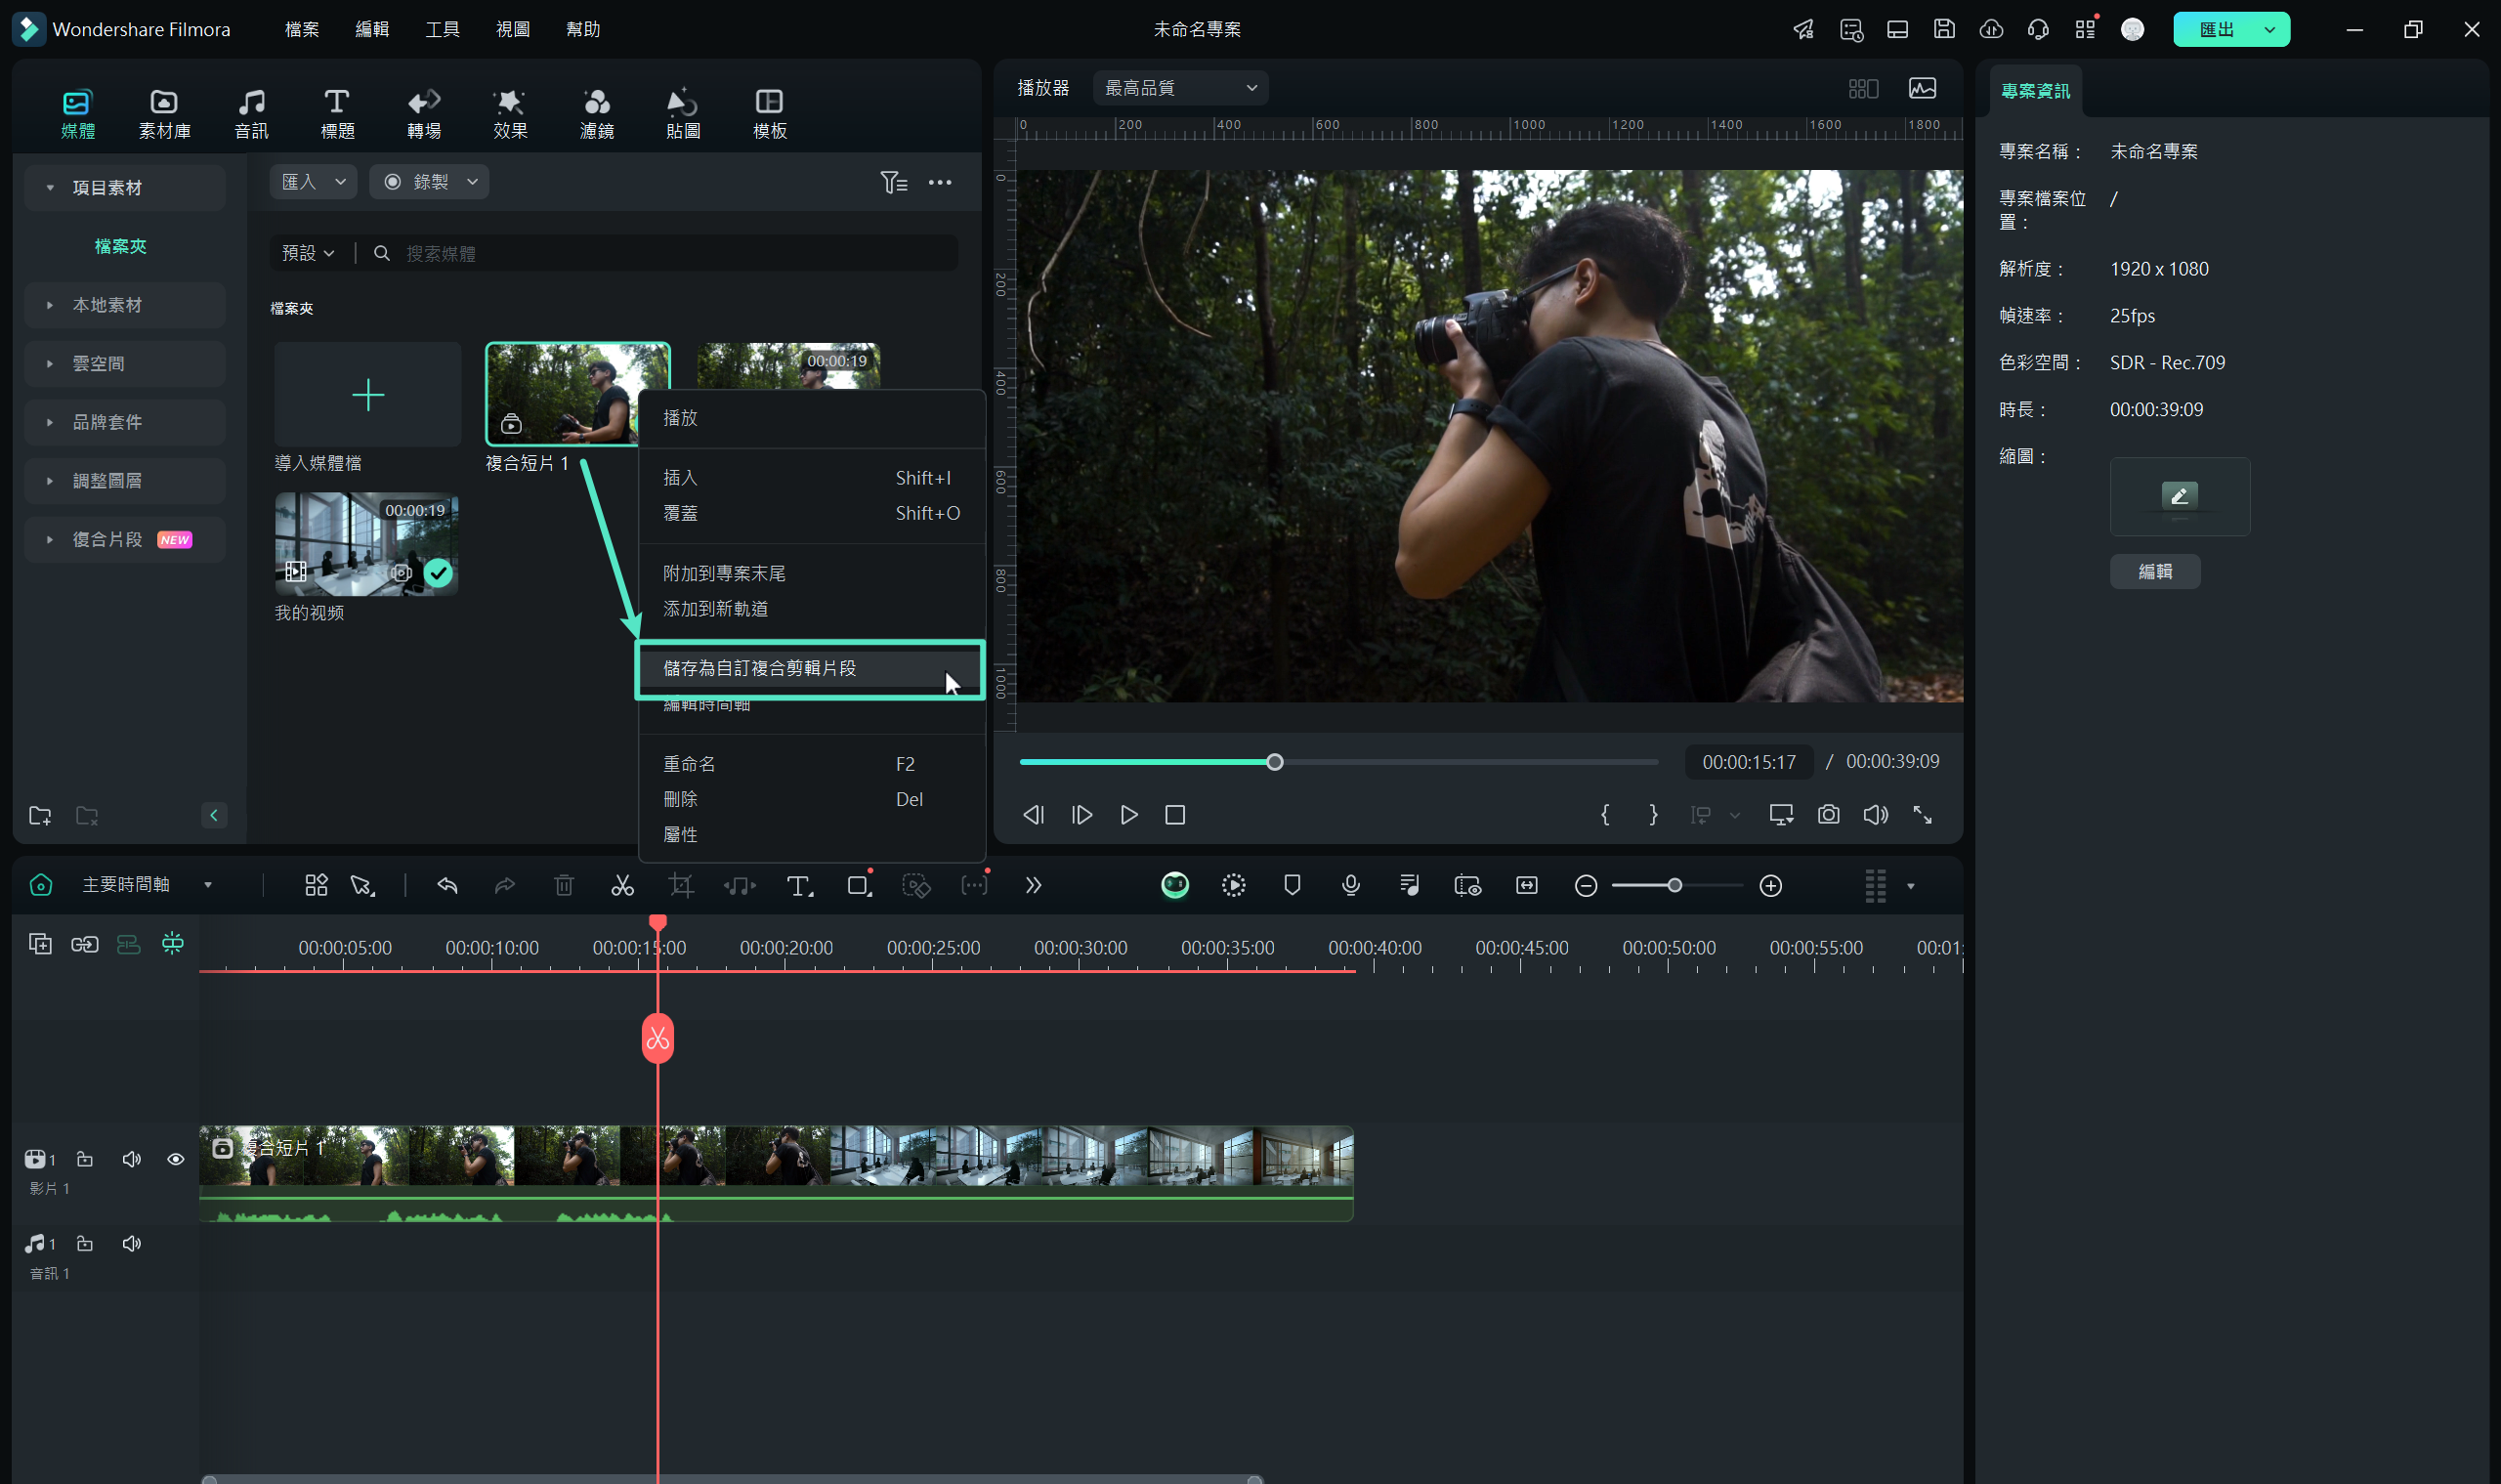
Task: Click the save project icon in title bar
Action: (1943, 29)
